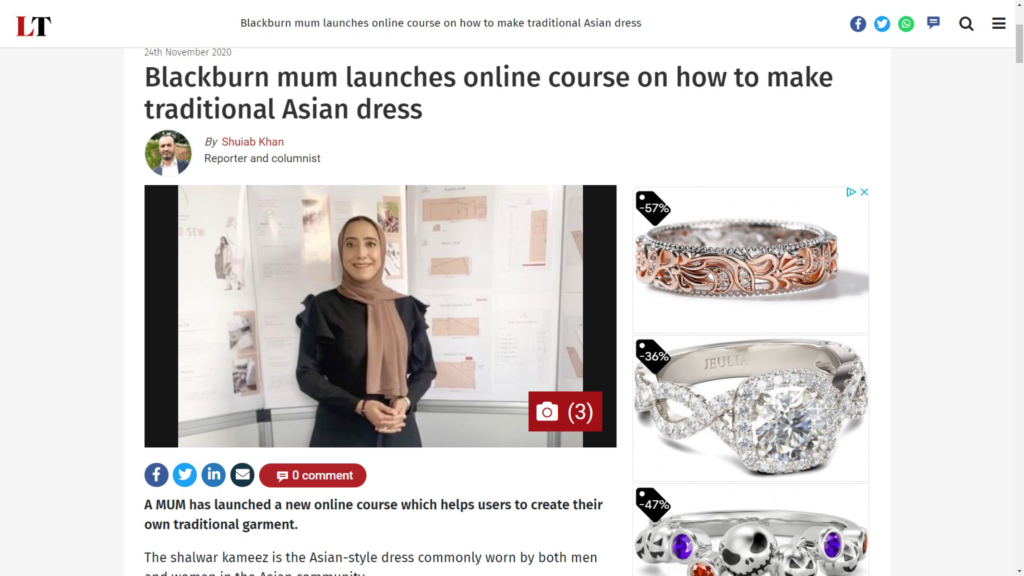This screenshot has width=1024, height=576.
Task: Share article on LinkedIn
Action: pyautogui.click(x=214, y=475)
